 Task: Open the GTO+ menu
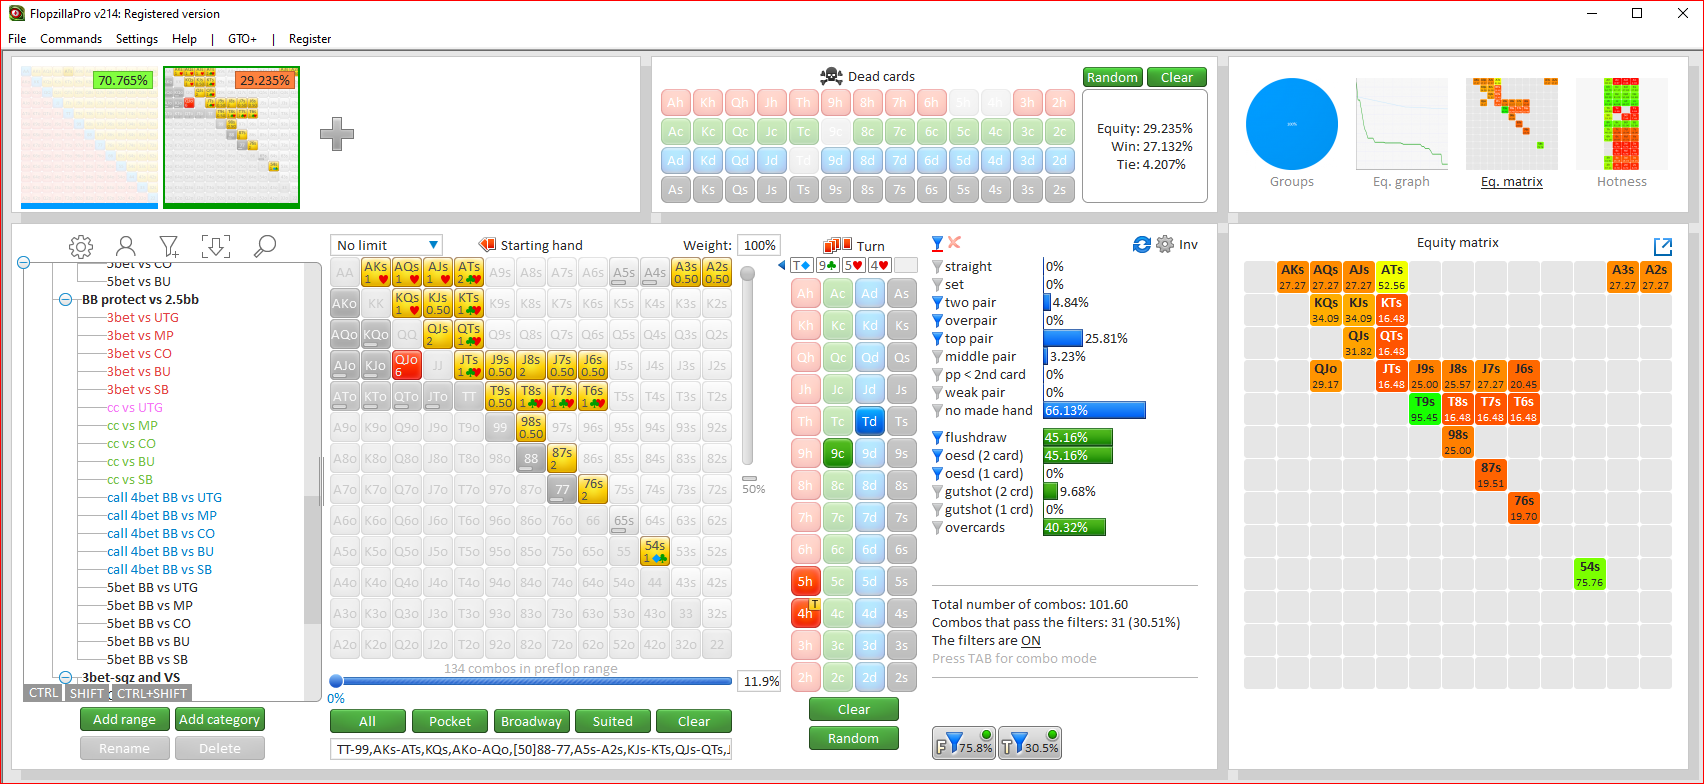(x=242, y=39)
